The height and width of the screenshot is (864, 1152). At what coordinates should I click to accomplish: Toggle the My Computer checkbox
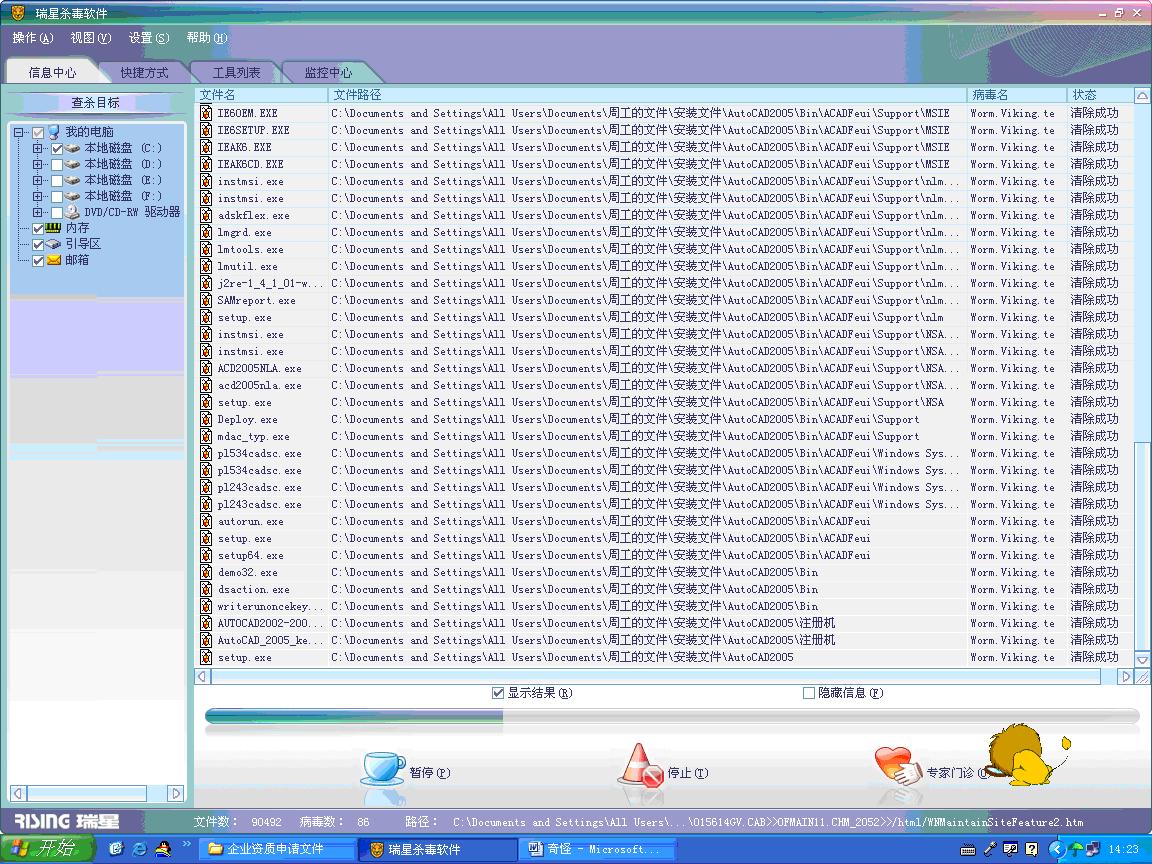pyautogui.click(x=38, y=133)
